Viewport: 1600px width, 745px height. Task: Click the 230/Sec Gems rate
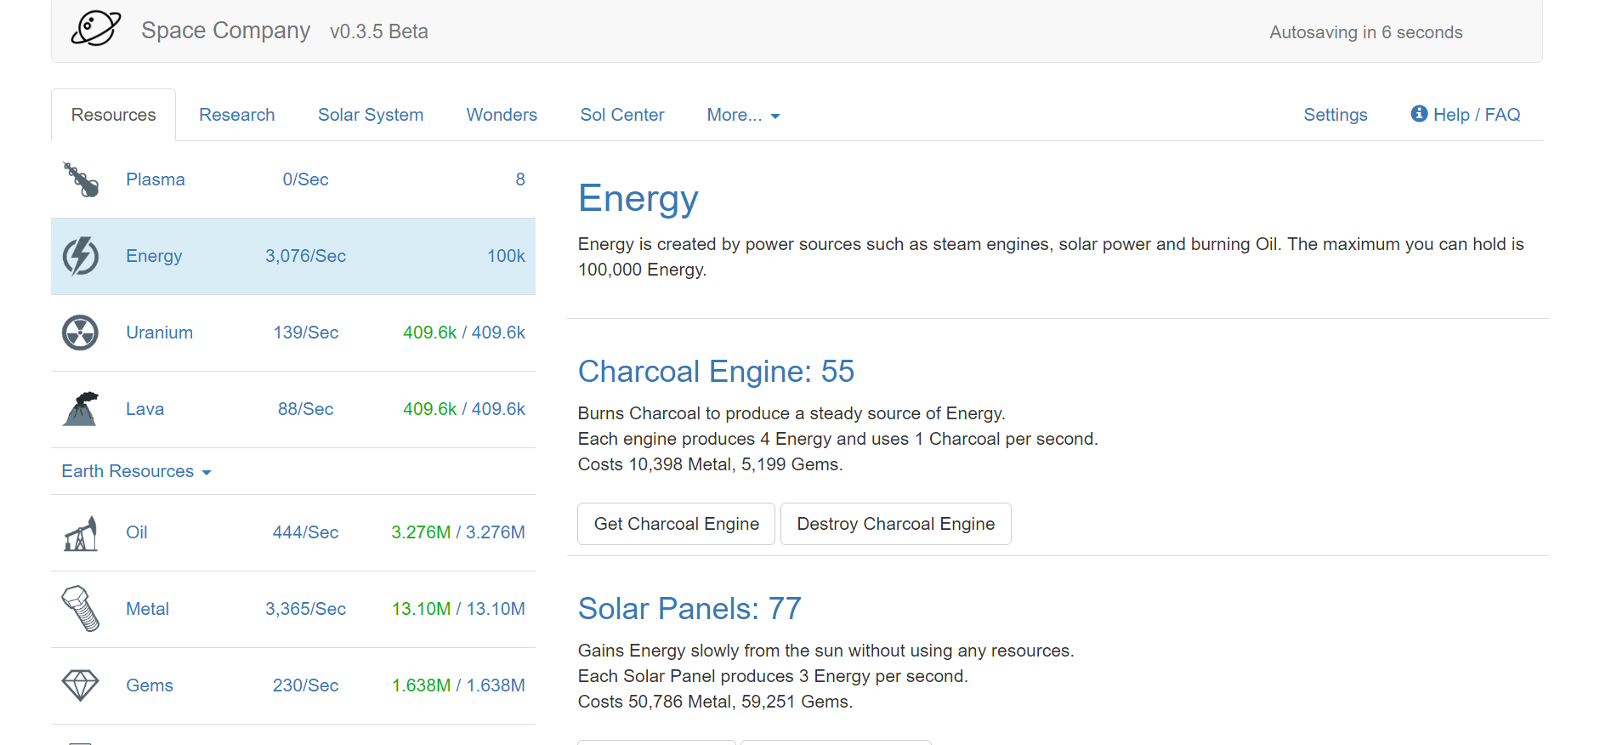tap(306, 686)
